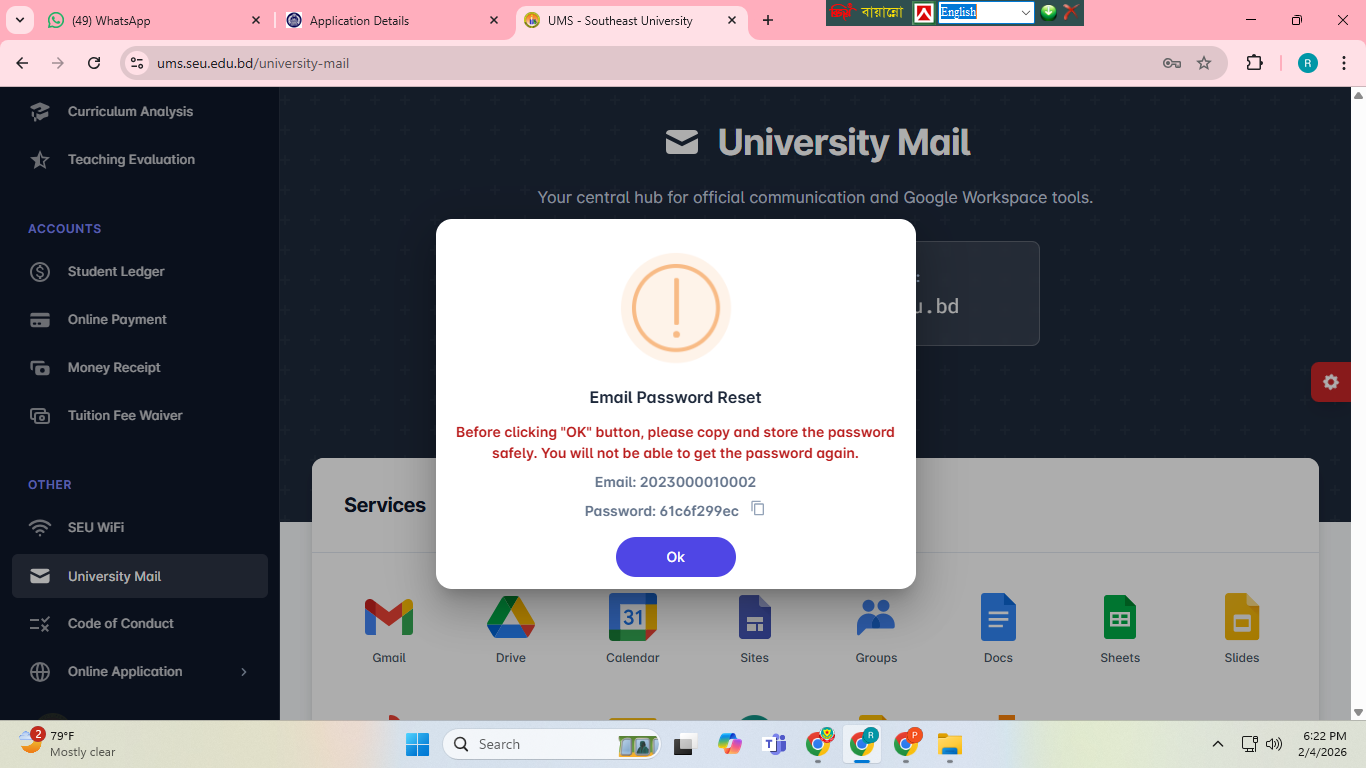The image size is (1366, 768).
Task: Open the Calendar service icon
Action: click(x=633, y=617)
